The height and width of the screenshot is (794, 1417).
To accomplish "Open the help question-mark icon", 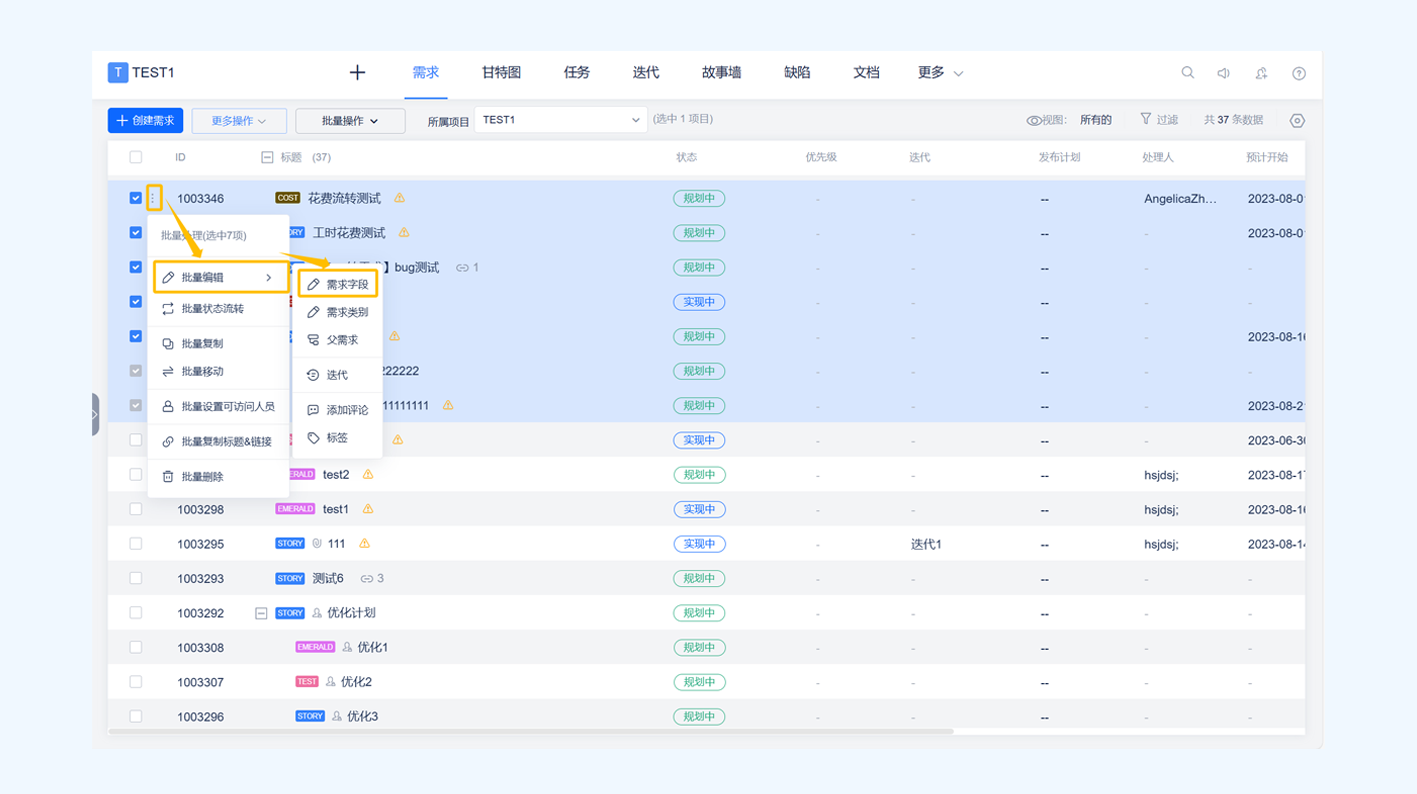I will [x=1299, y=73].
